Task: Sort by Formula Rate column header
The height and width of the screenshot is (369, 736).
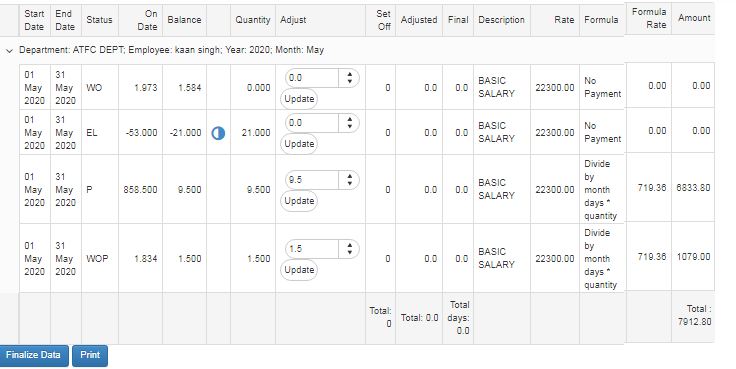Action: point(649,18)
